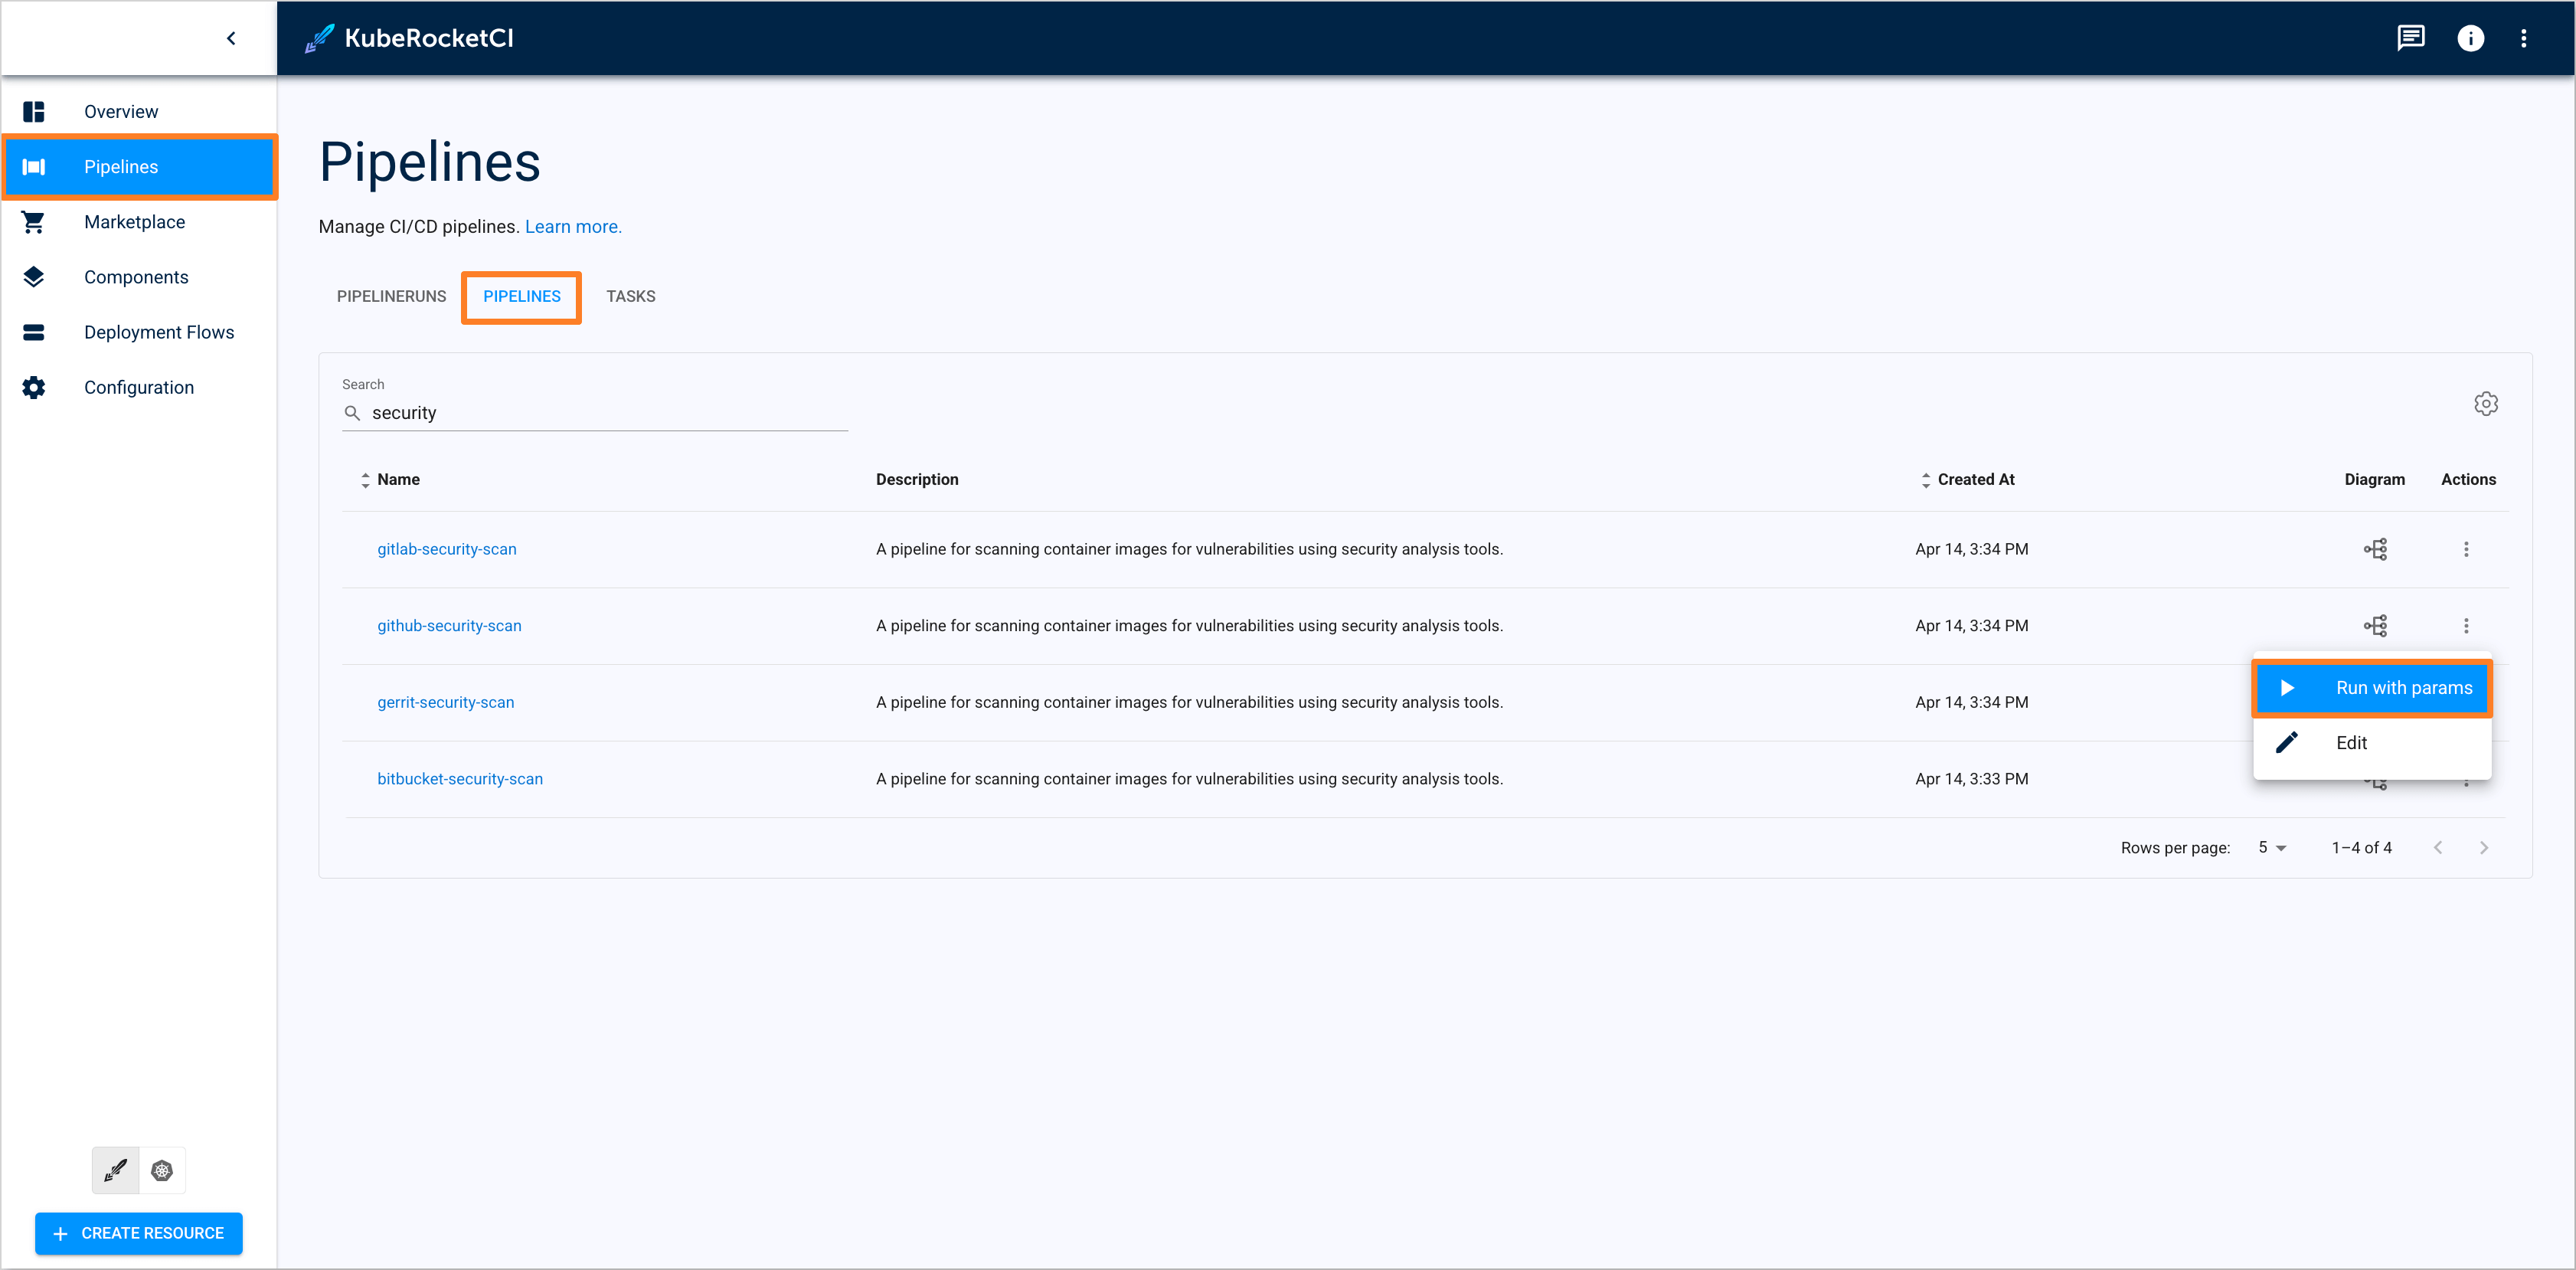
Task: Open the rows per page dropdown
Action: [x=2271, y=847]
